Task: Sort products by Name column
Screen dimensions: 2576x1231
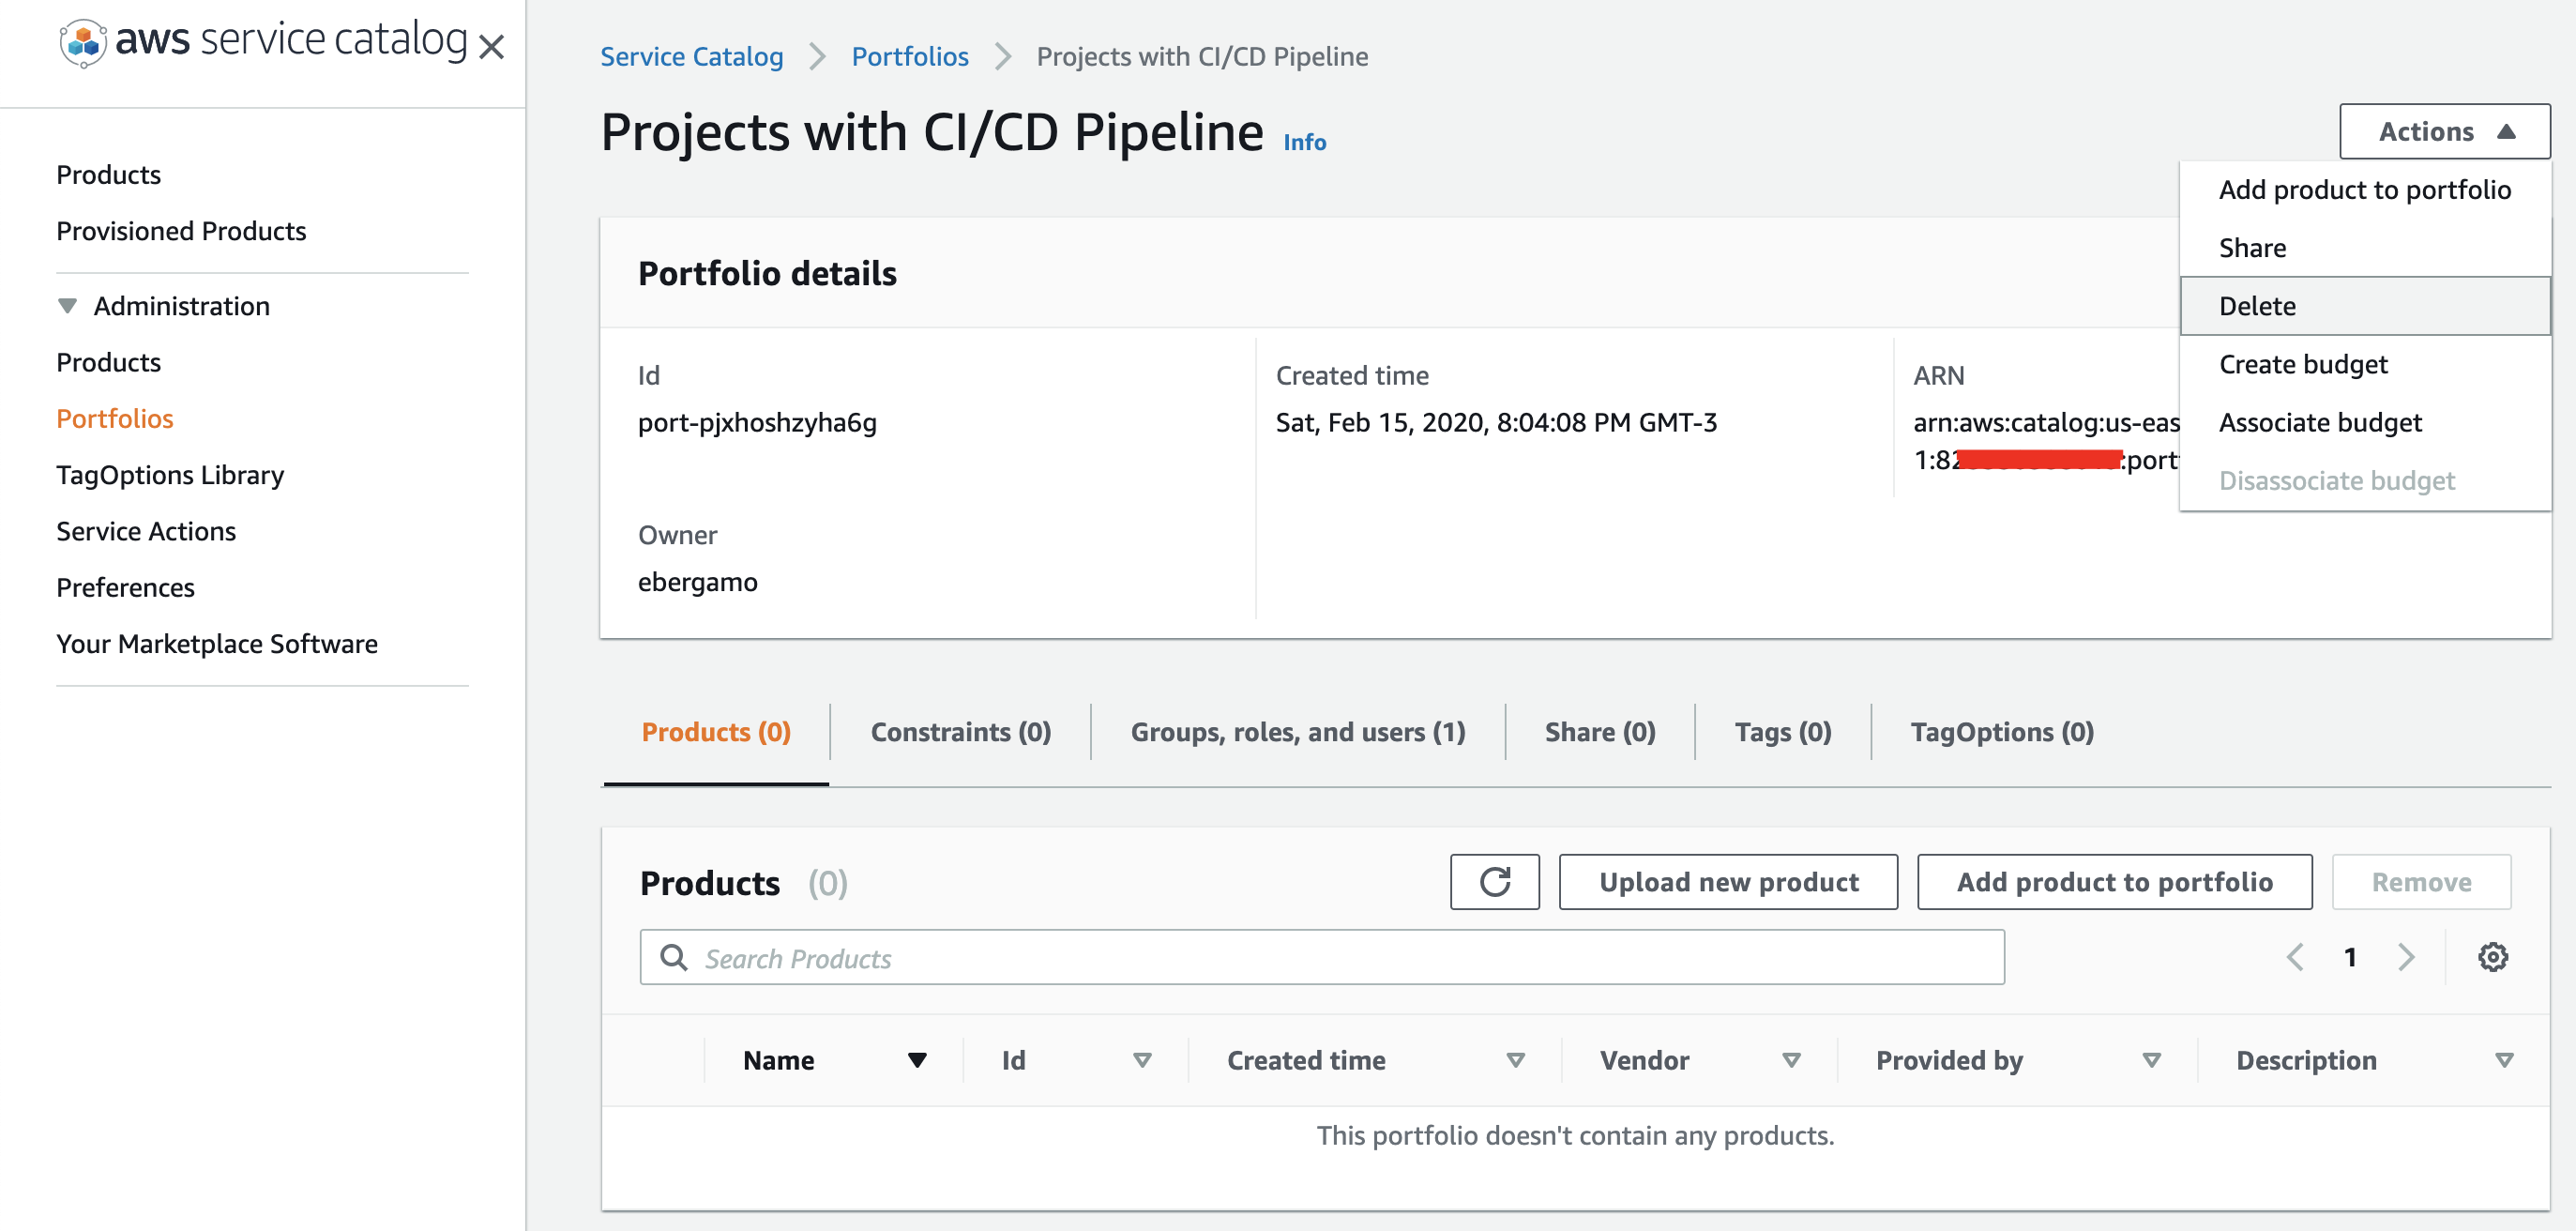Action: point(916,1060)
